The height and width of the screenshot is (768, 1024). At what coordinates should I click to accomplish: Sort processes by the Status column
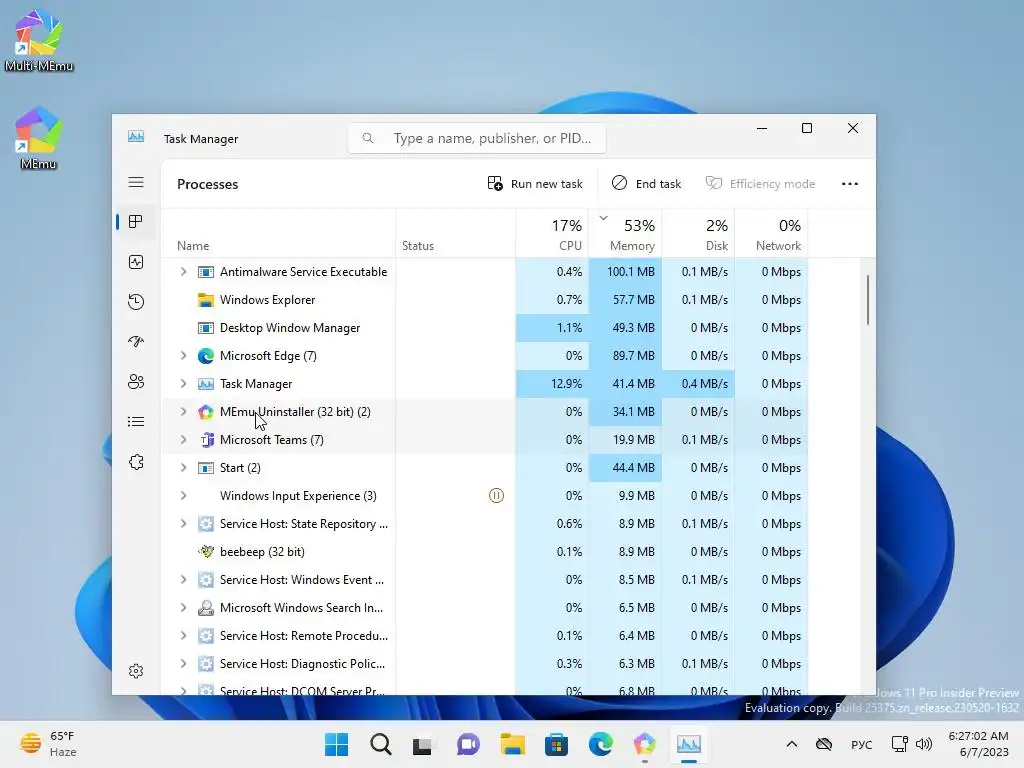point(455,233)
